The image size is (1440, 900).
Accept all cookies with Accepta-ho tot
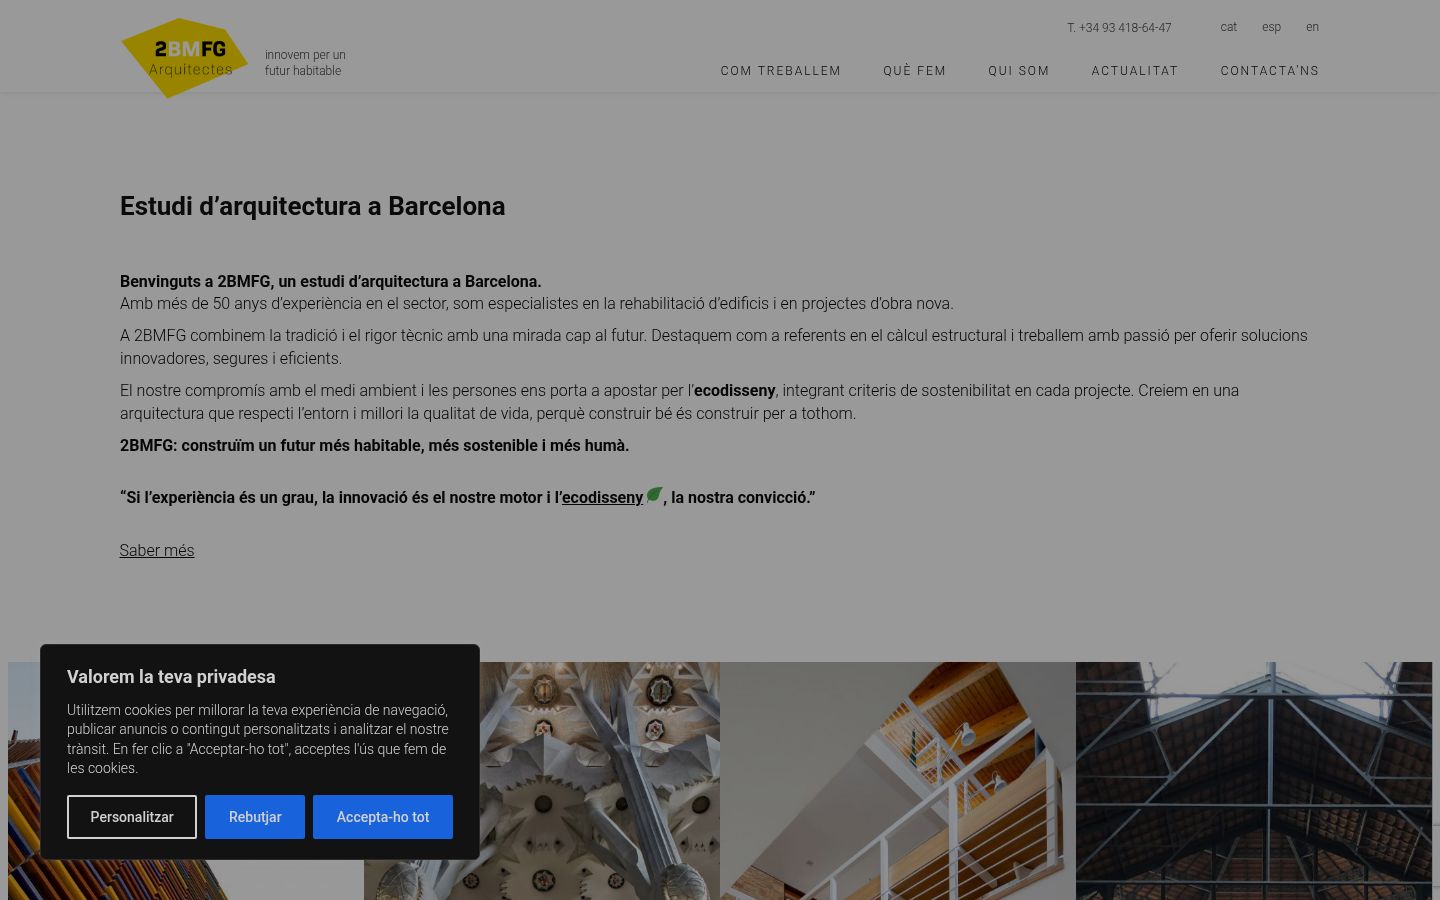pos(383,817)
